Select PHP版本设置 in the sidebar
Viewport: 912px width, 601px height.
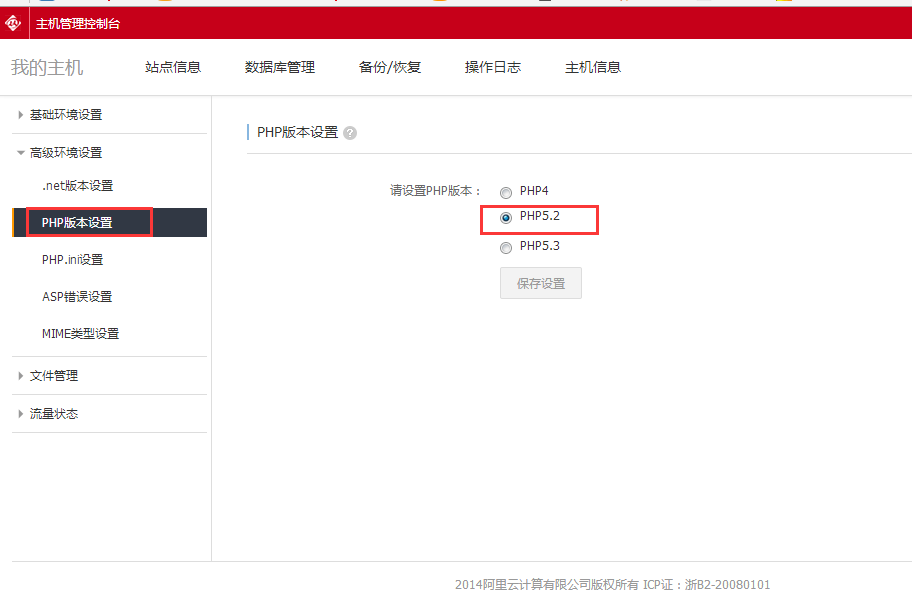click(x=77, y=223)
